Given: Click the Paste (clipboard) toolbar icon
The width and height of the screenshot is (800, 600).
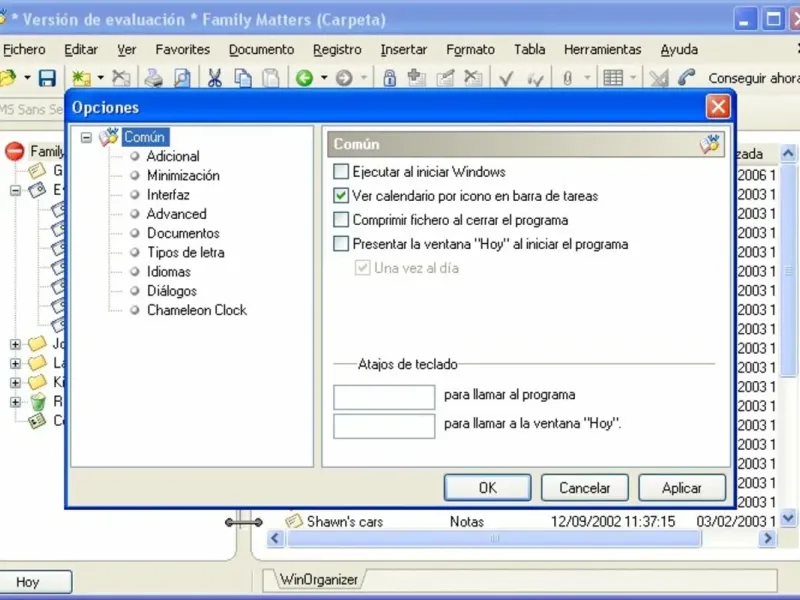Looking at the screenshot, I should point(271,78).
